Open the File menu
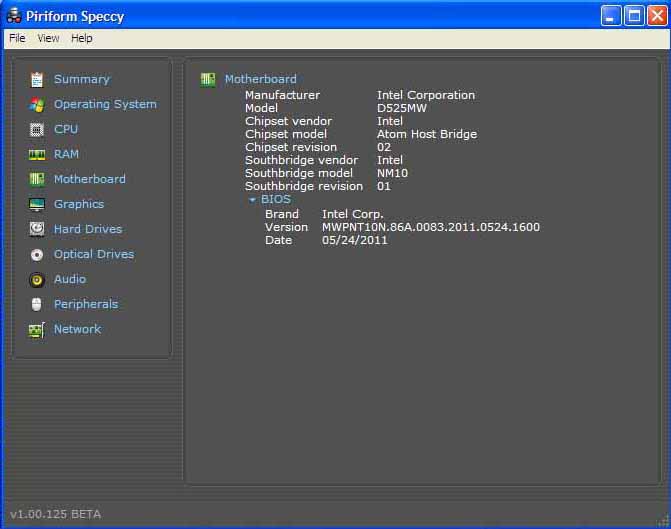Image resolution: width=671 pixels, height=529 pixels. click(x=16, y=38)
